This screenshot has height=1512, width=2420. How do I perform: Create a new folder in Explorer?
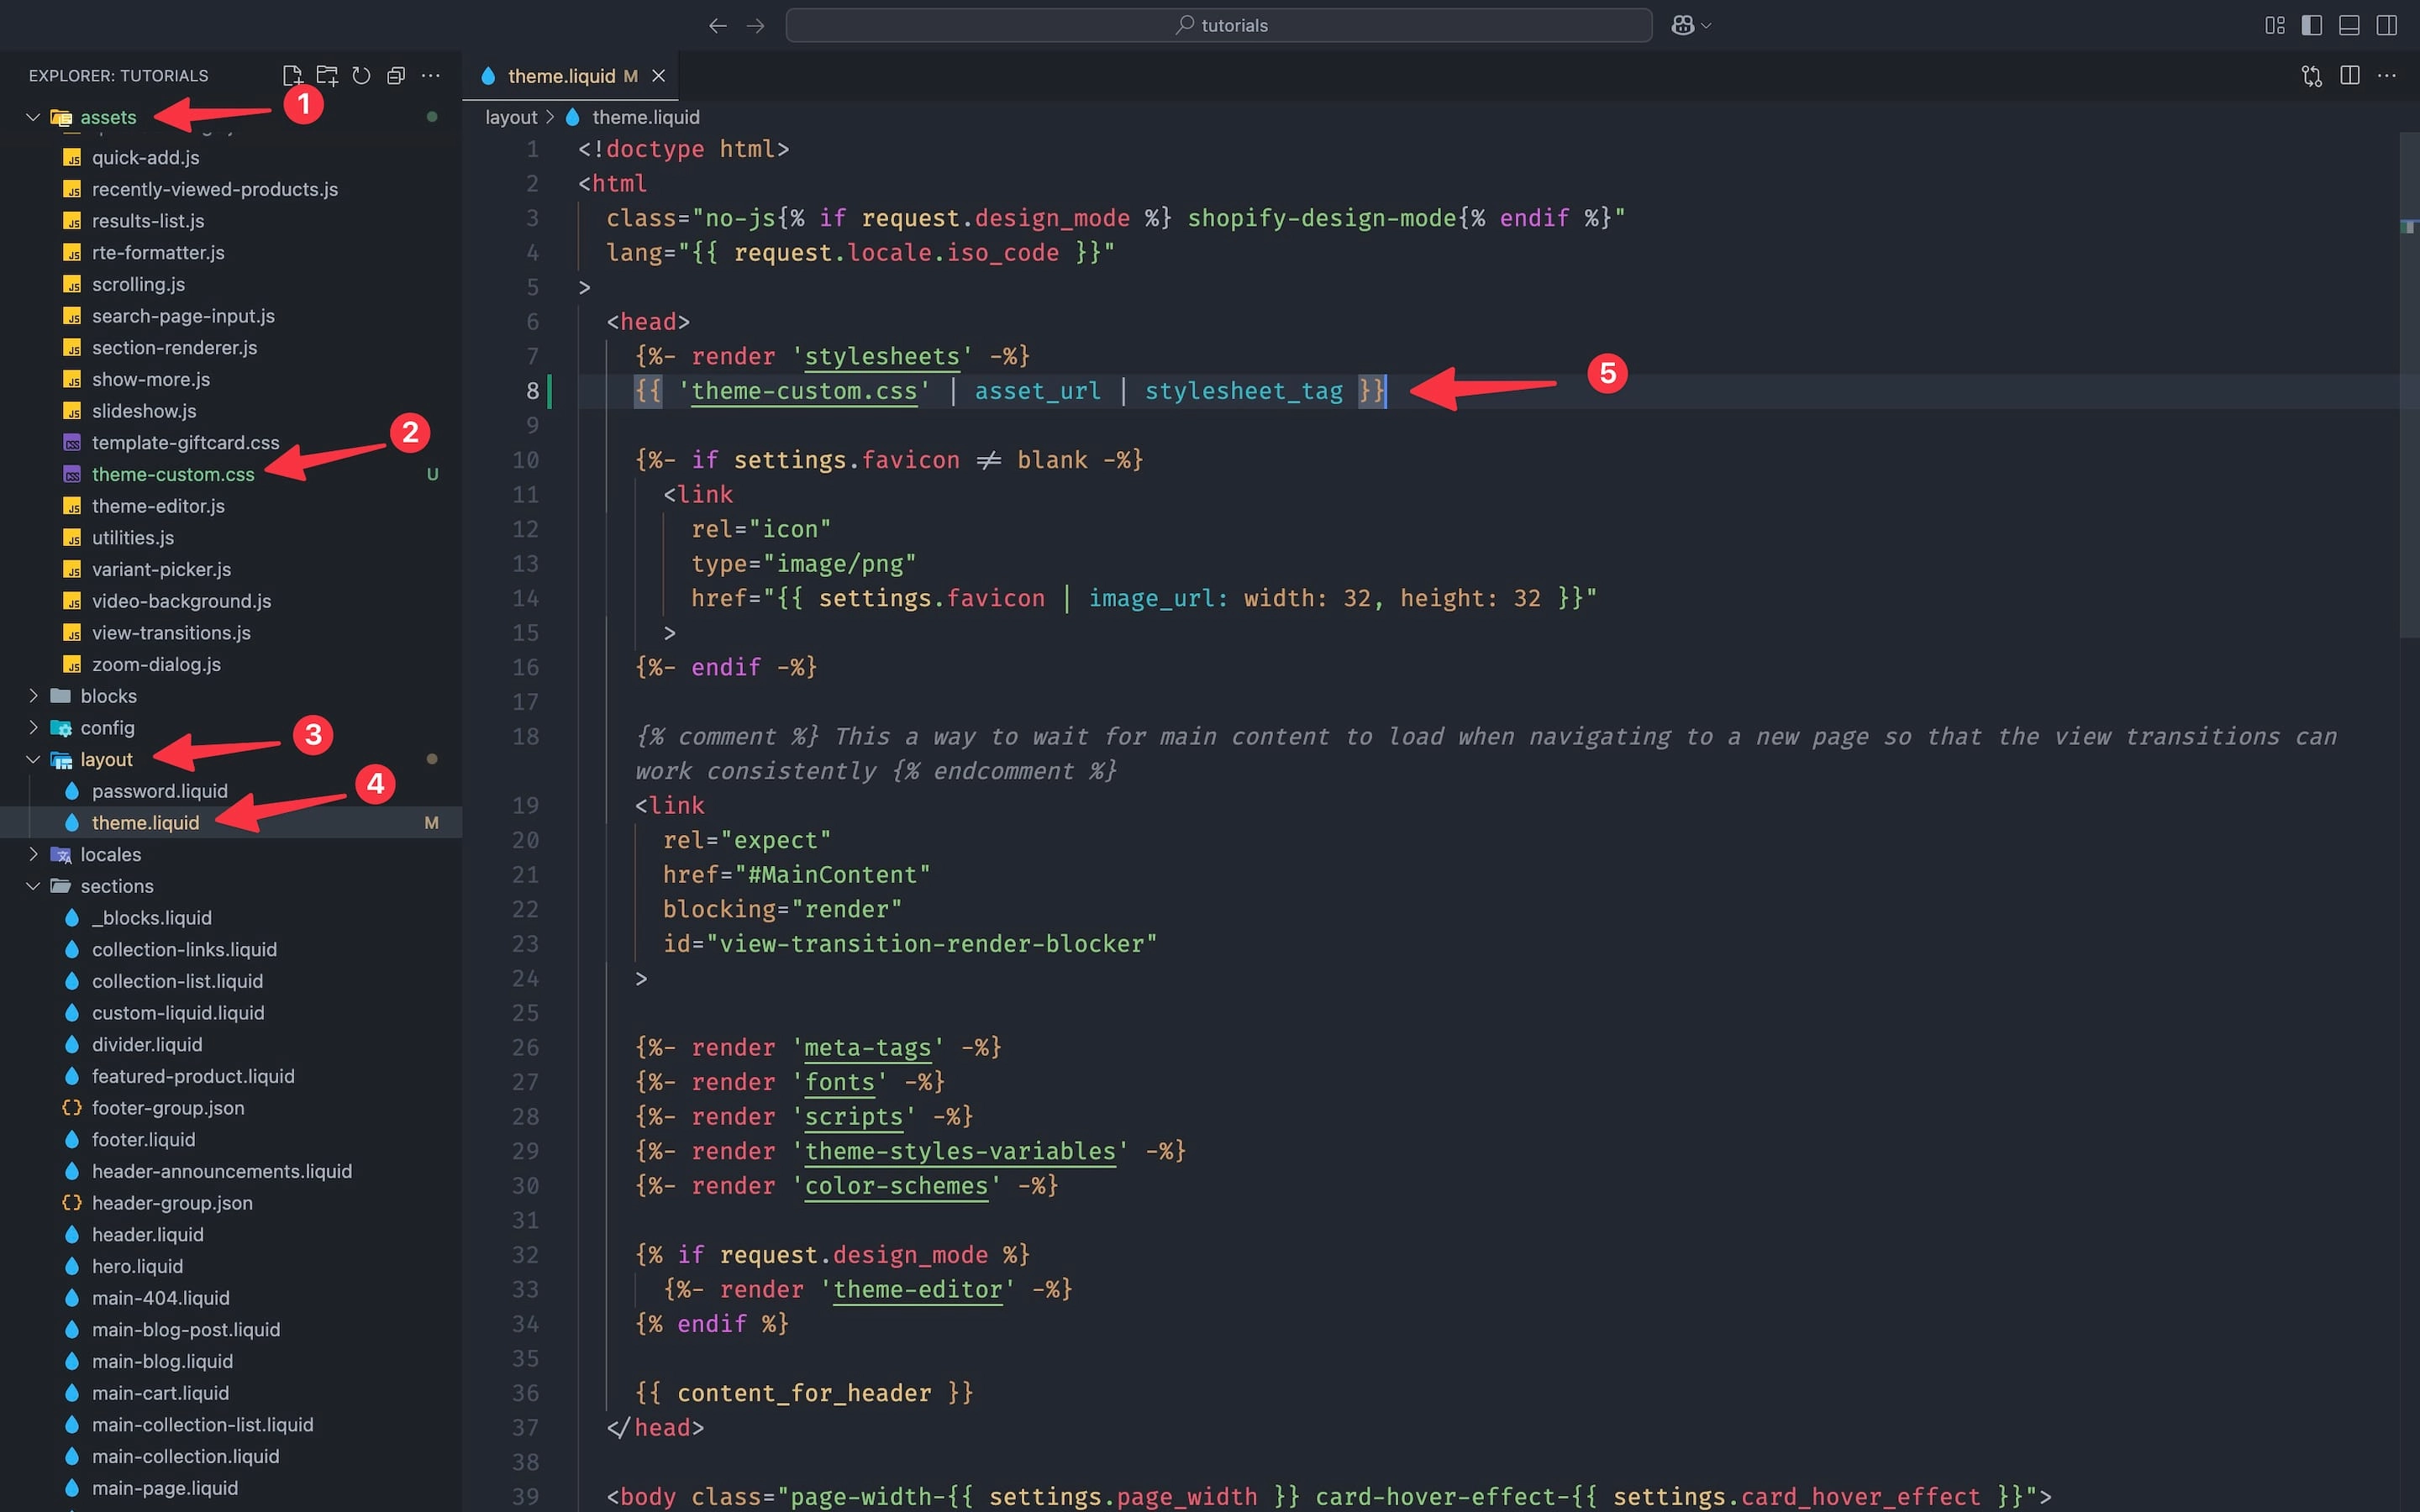pos(327,76)
